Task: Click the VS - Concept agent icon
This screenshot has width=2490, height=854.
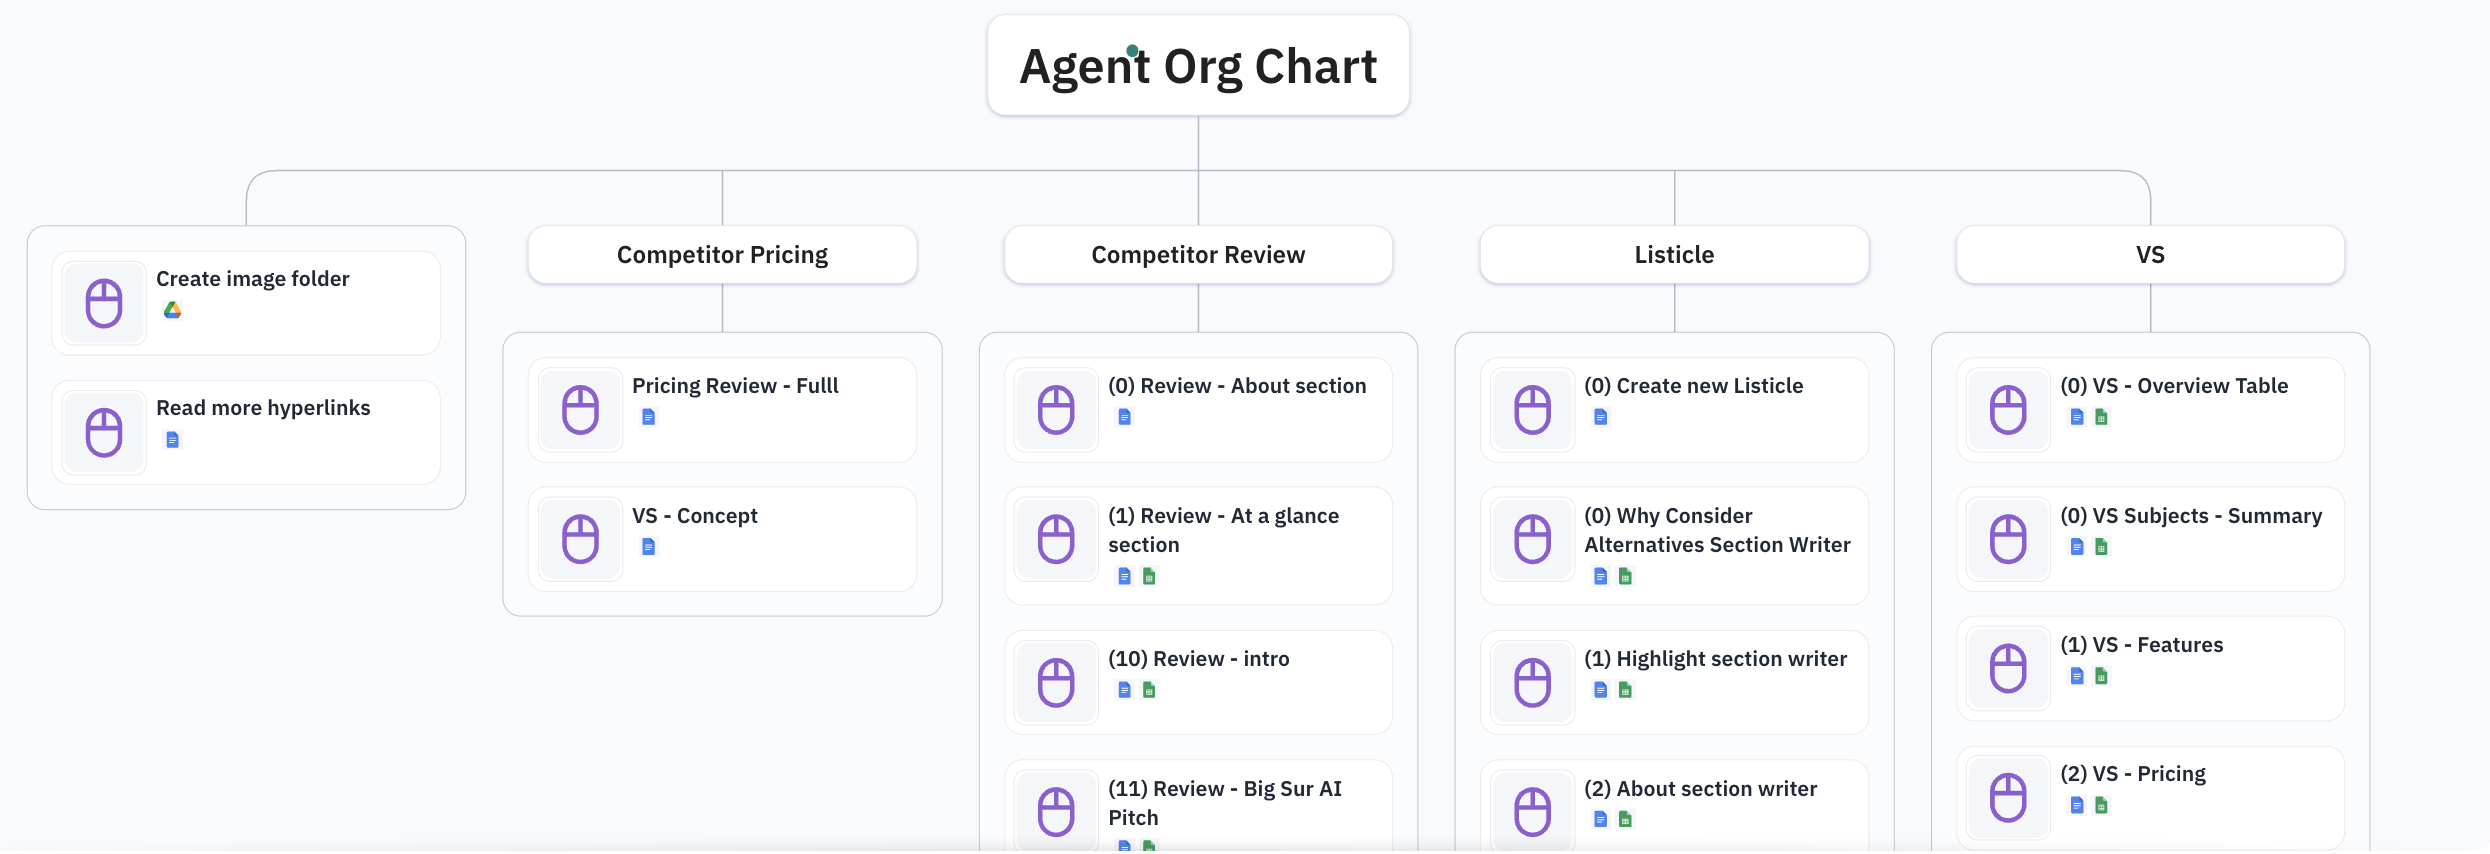Action: tap(580, 539)
